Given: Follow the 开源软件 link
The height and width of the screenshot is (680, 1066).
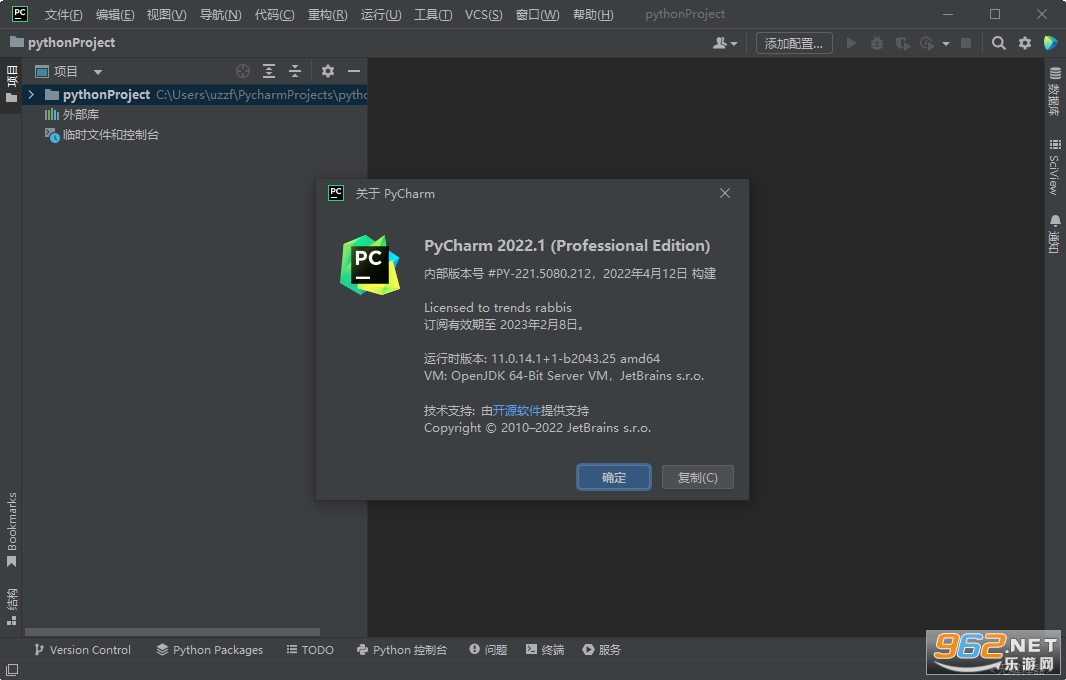Looking at the screenshot, I should [517, 411].
